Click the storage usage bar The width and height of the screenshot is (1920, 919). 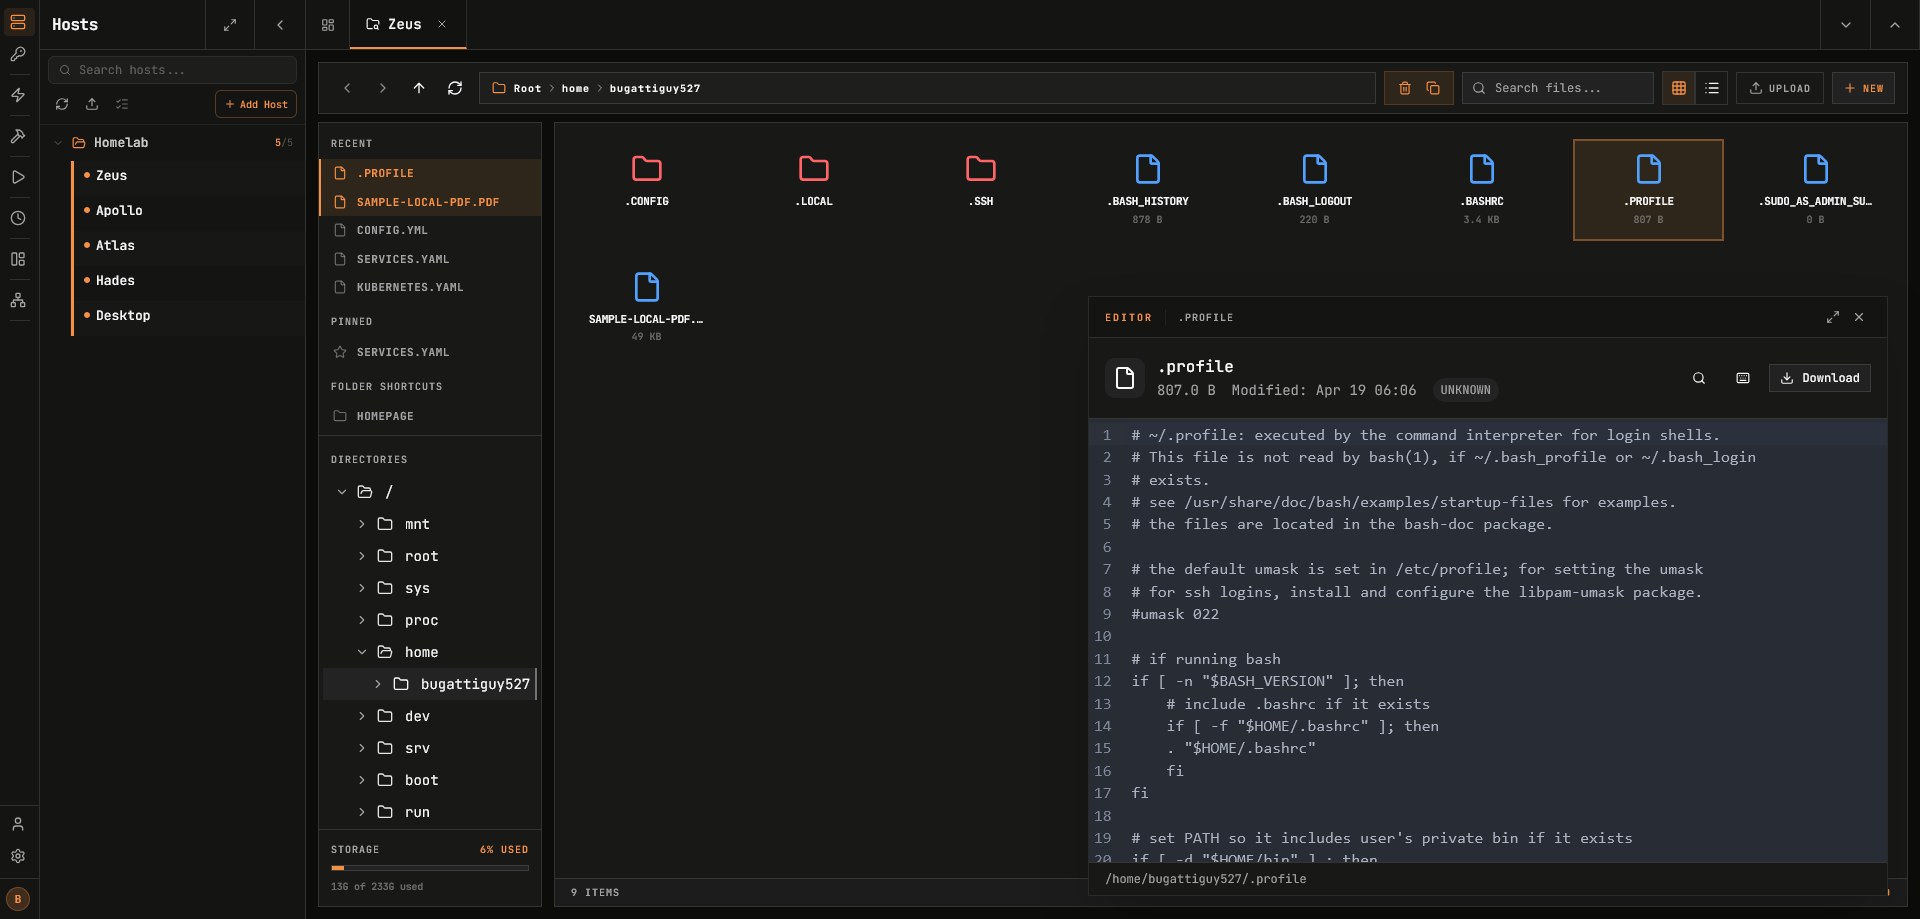click(430, 868)
